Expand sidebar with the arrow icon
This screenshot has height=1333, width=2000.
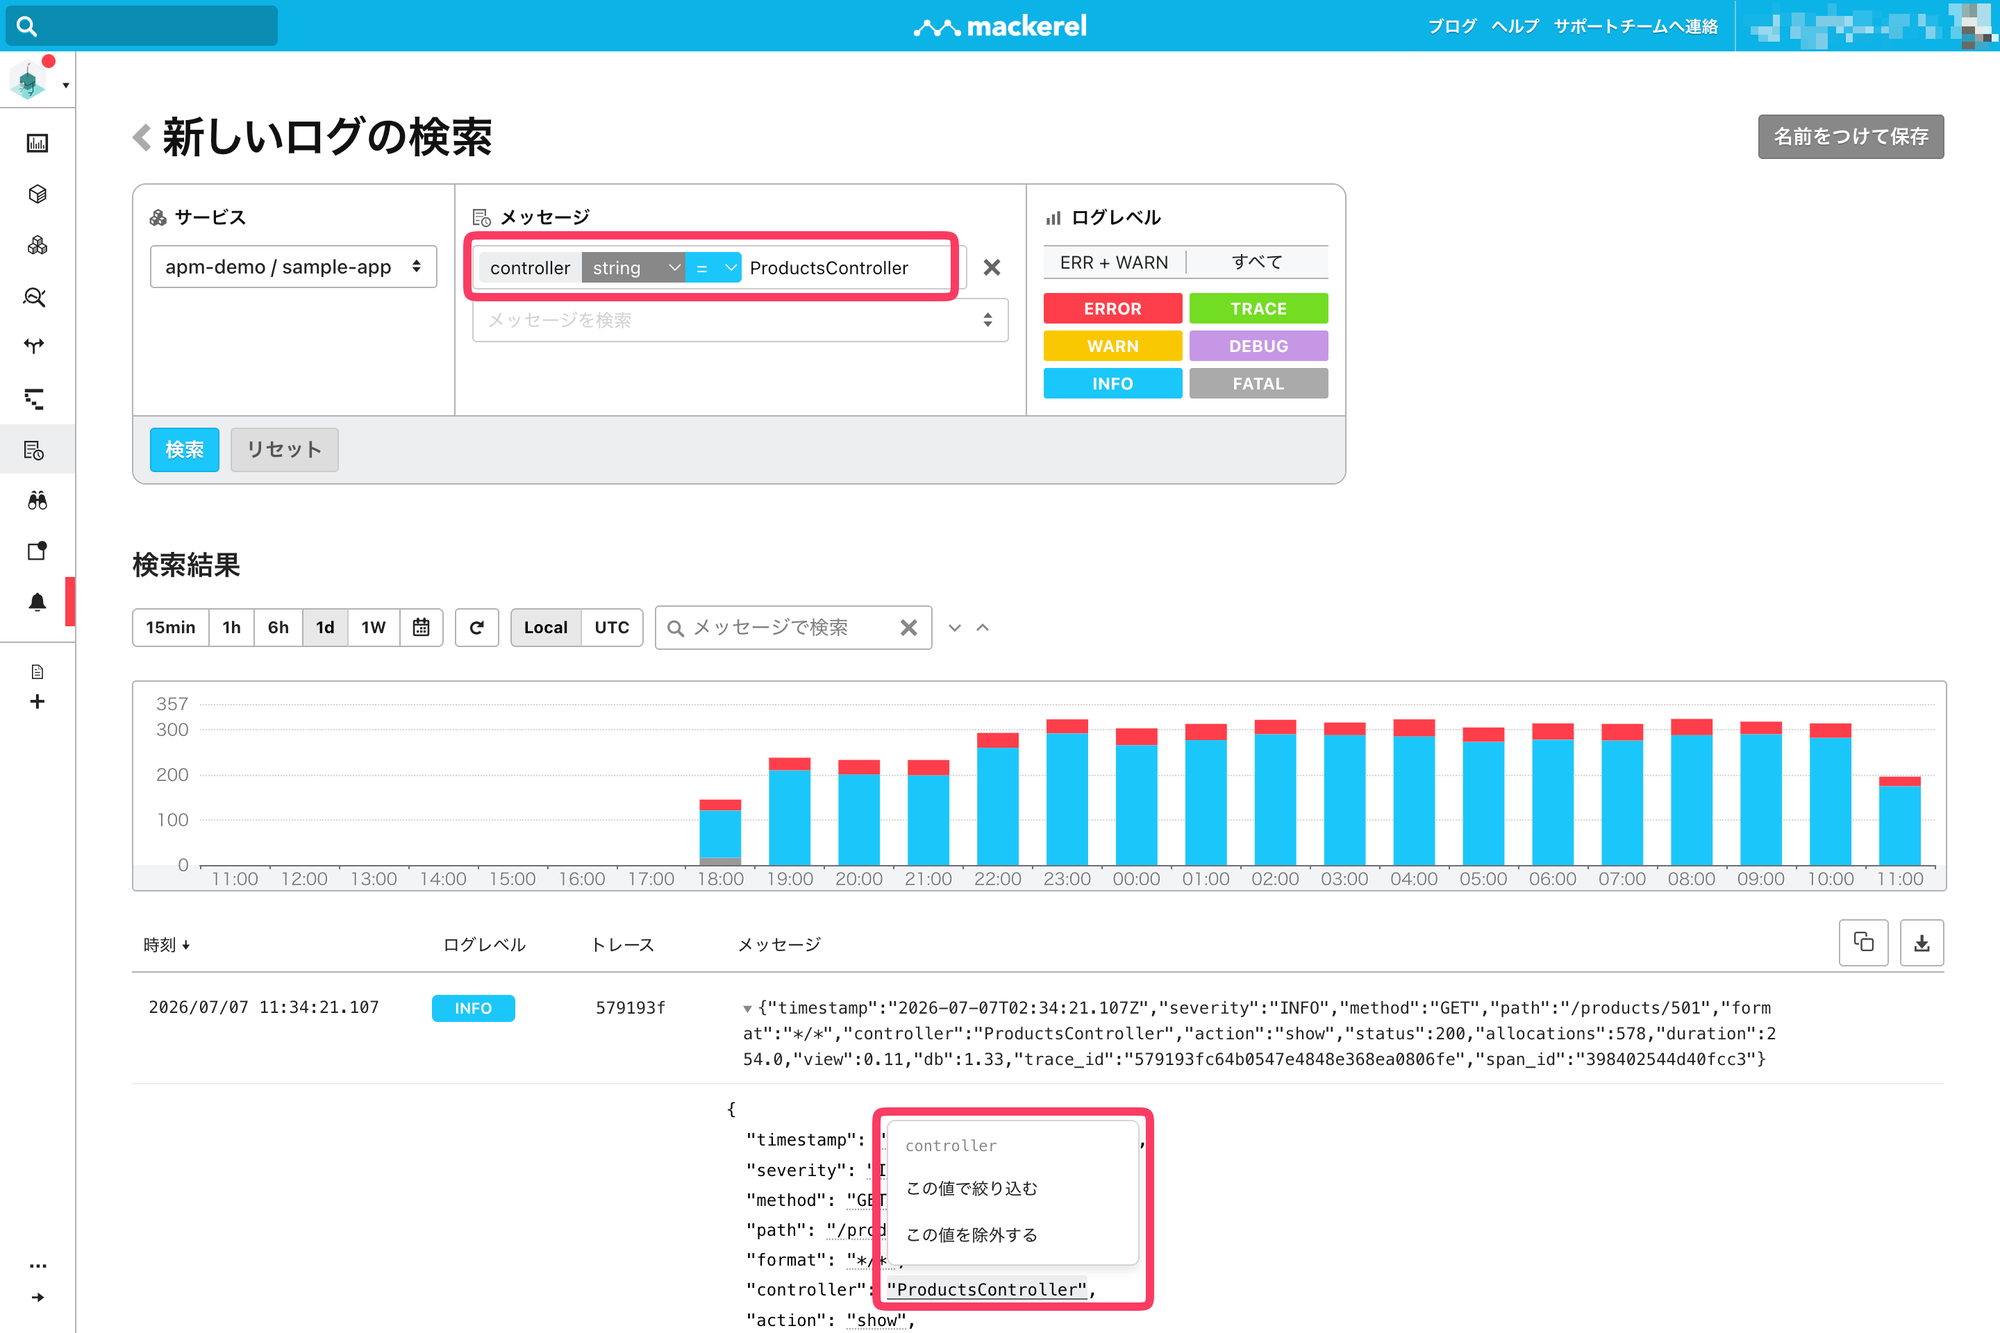click(38, 1297)
